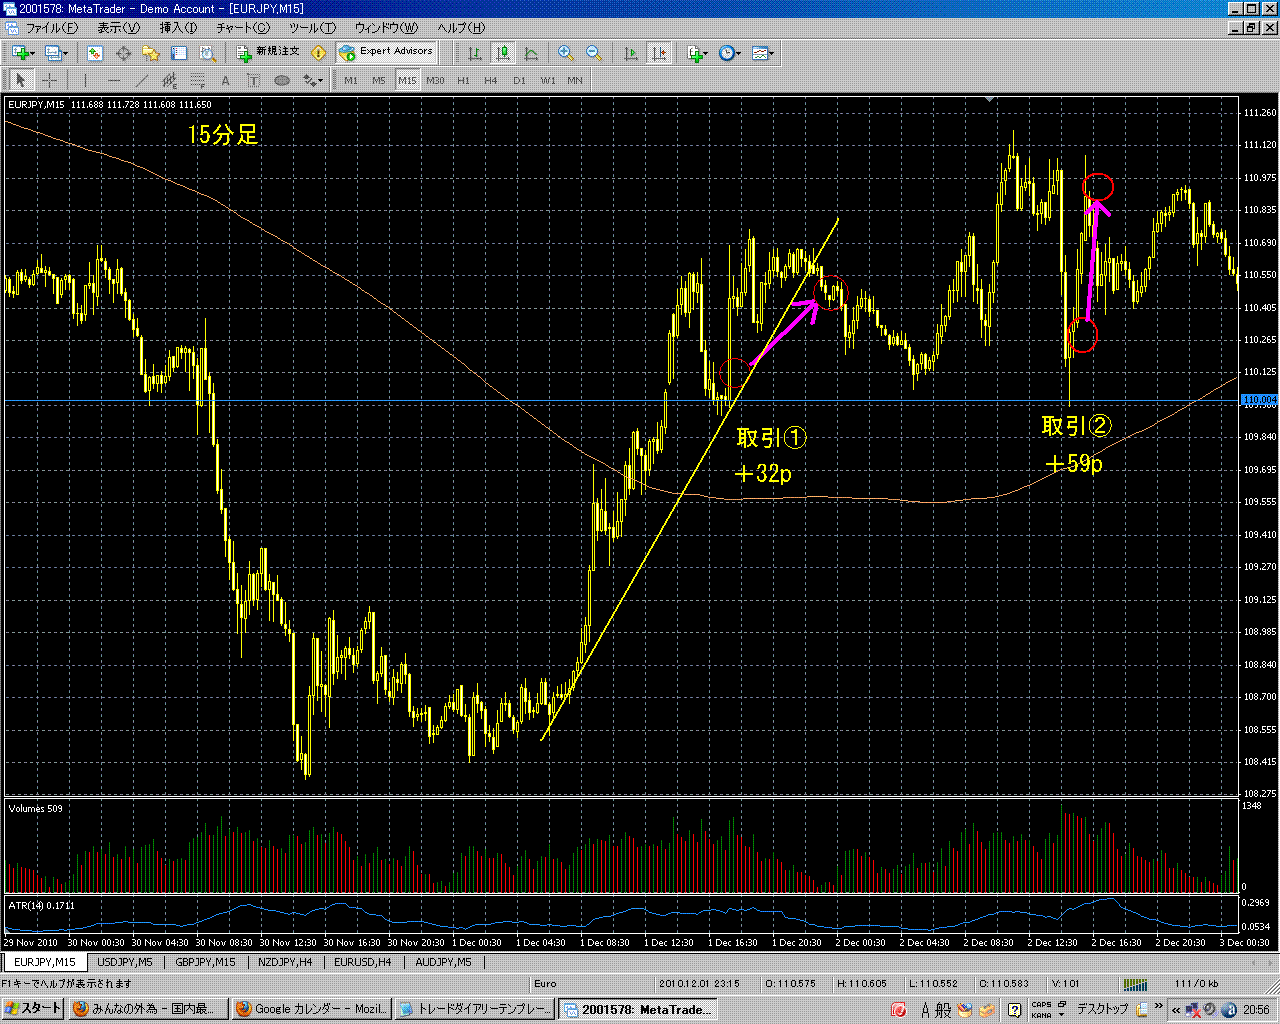Toggle candlestick chart display mode
The width and height of the screenshot is (1280, 1024).
503,53
